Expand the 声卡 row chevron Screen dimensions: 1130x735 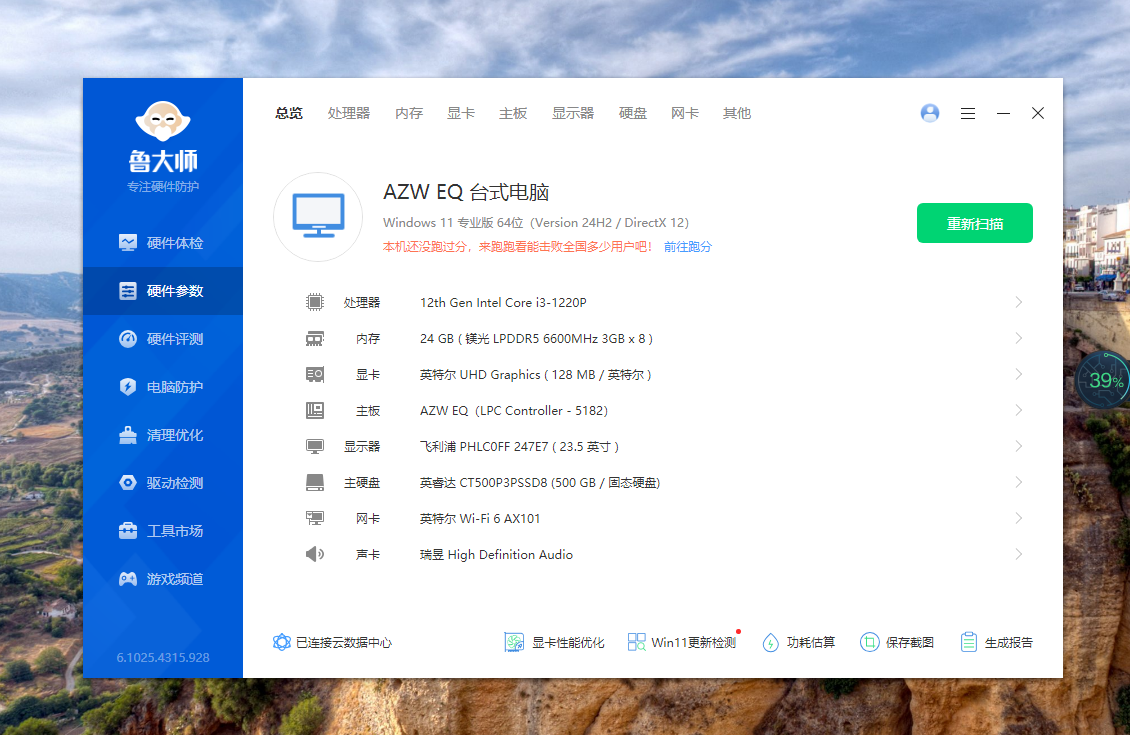(1018, 554)
